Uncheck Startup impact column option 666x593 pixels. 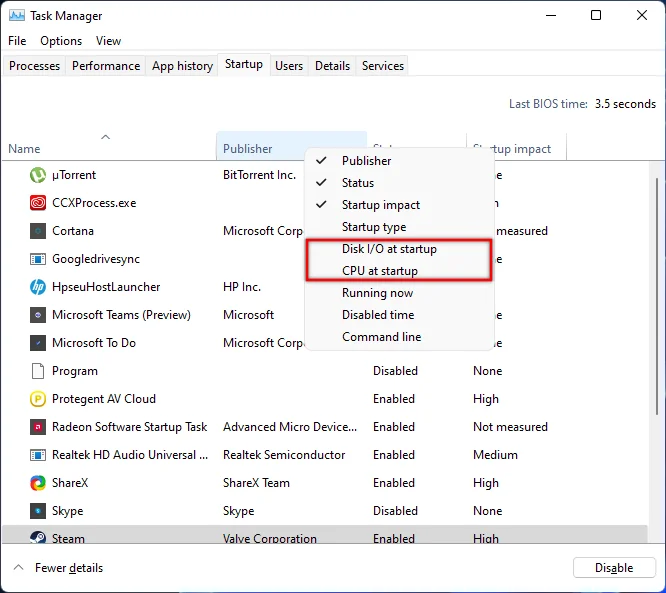pyautogui.click(x=399, y=205)
